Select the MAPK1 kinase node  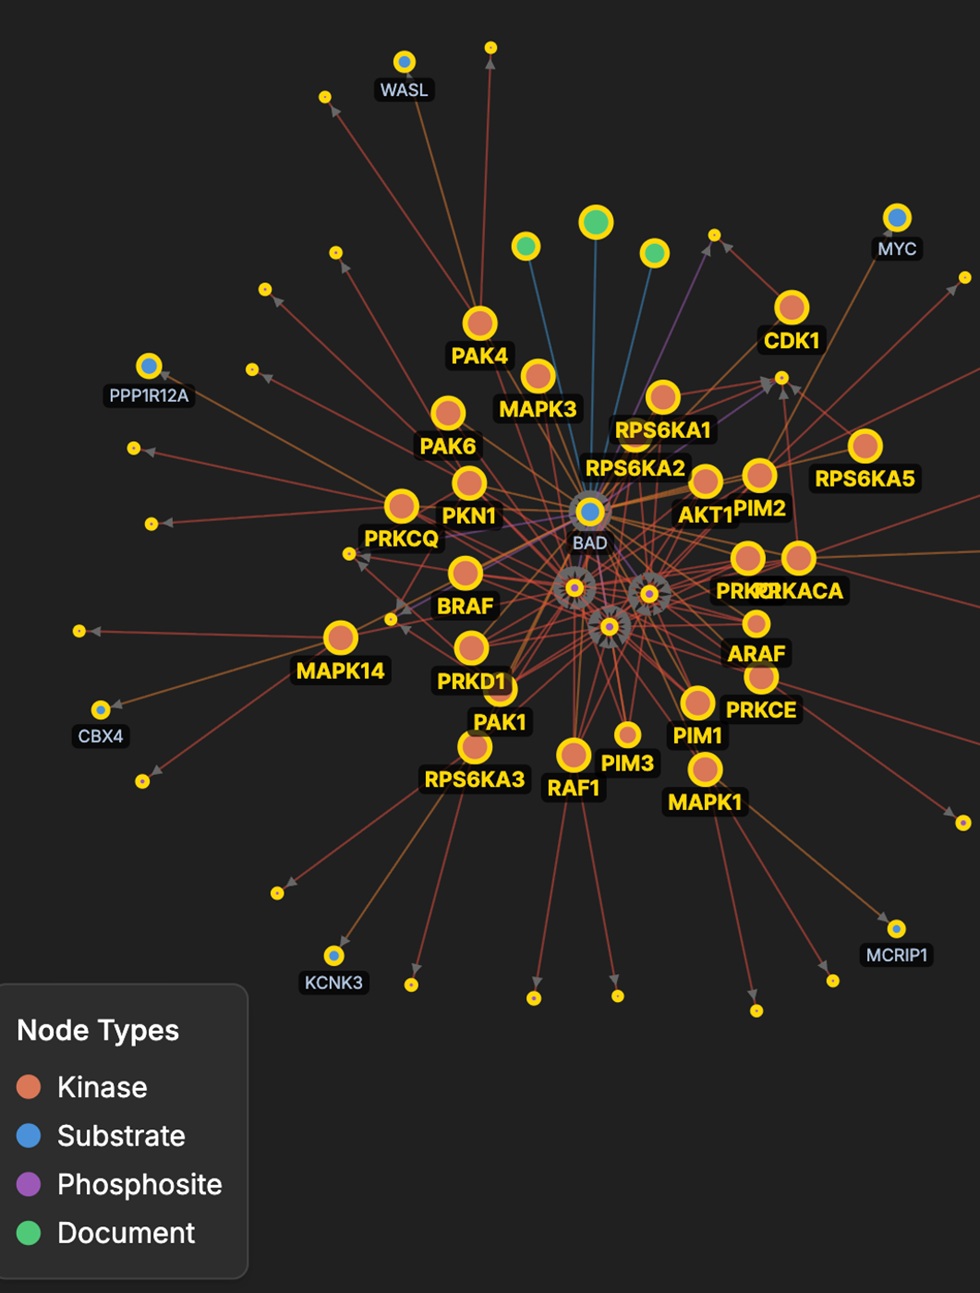click(705, 769)
